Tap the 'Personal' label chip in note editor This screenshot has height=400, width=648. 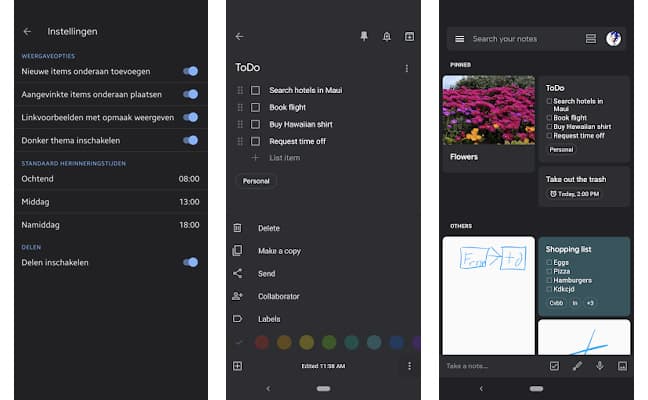[257, 182]
